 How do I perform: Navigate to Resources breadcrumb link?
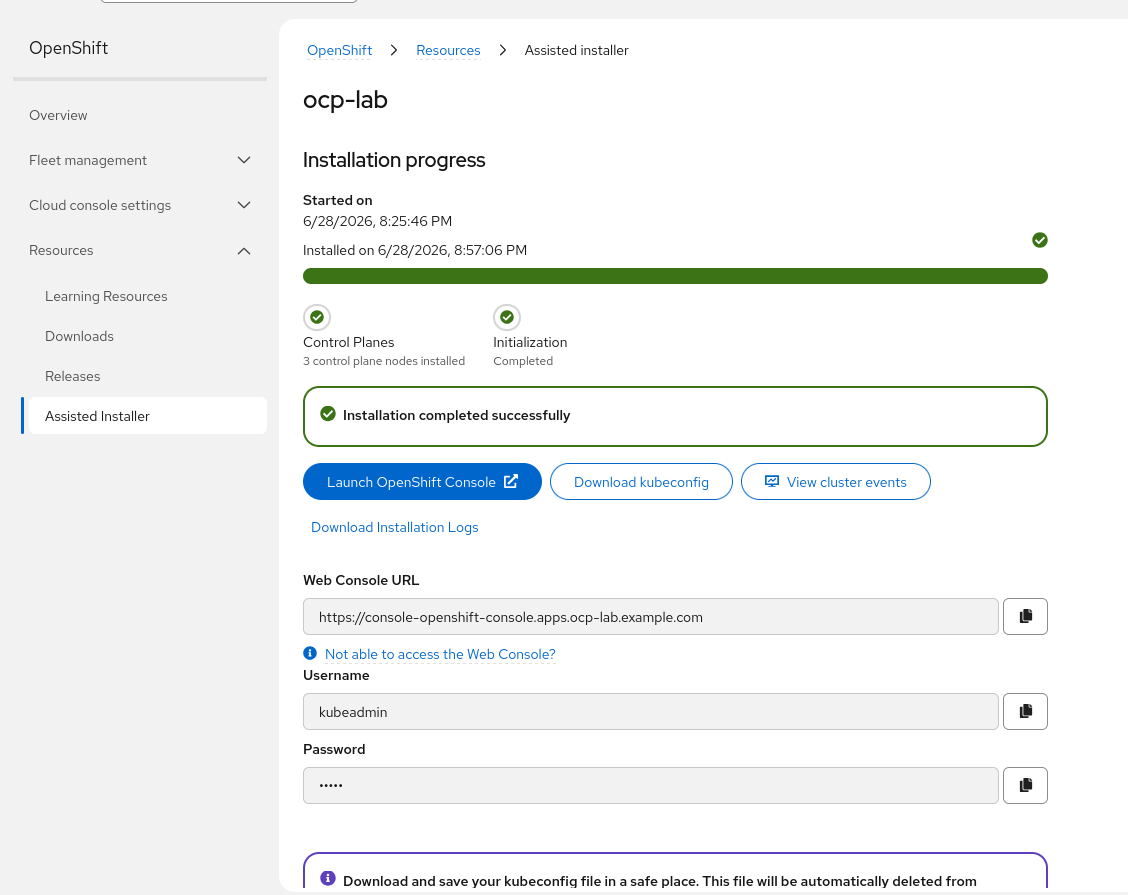coord(448,50)
